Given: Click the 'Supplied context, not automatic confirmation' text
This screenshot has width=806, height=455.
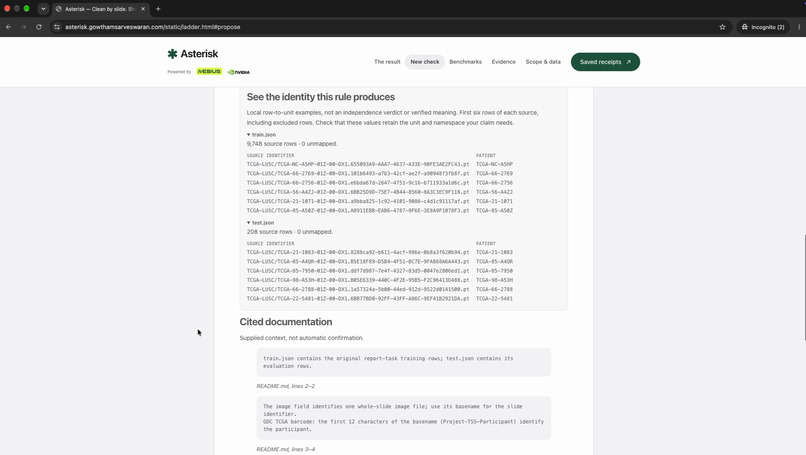Looking at the screenshot, I should 302,338.
